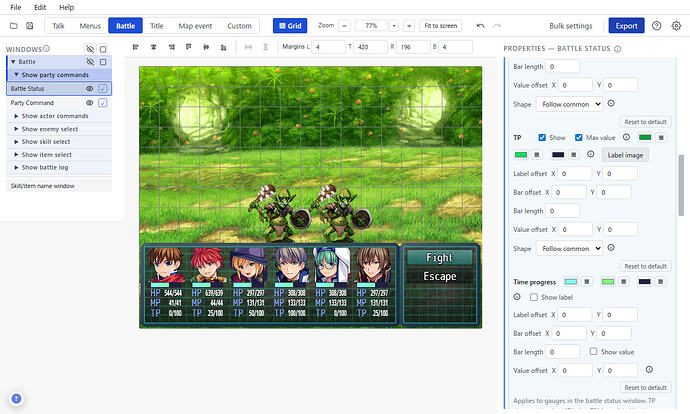
Task: Switch to the Menus tab
Action: 90,26
